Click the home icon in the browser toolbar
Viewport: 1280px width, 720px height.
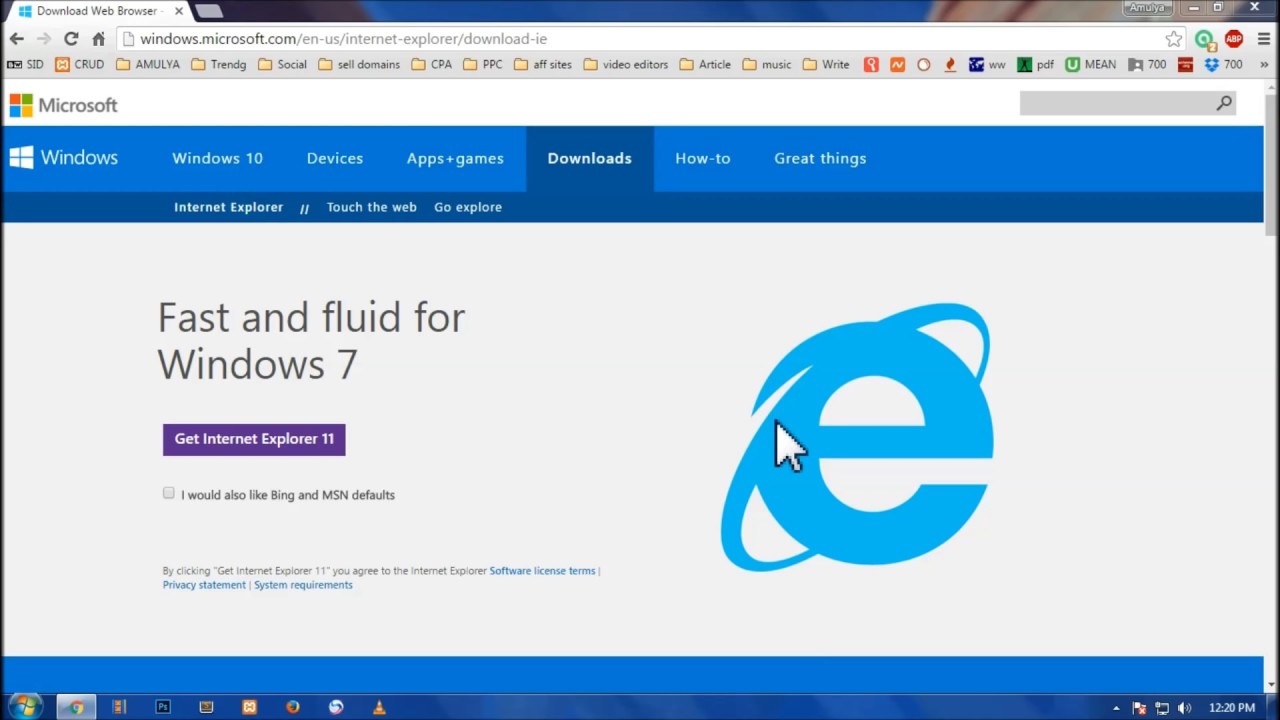point(98,38)
